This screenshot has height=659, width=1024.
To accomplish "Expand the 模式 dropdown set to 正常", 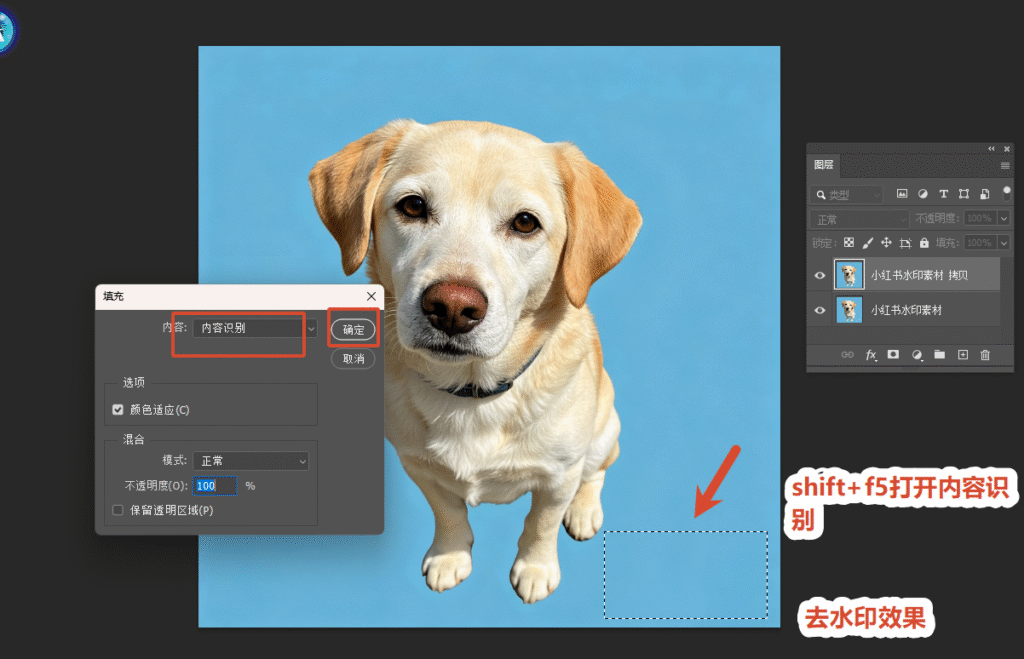I will pos(251,461).
